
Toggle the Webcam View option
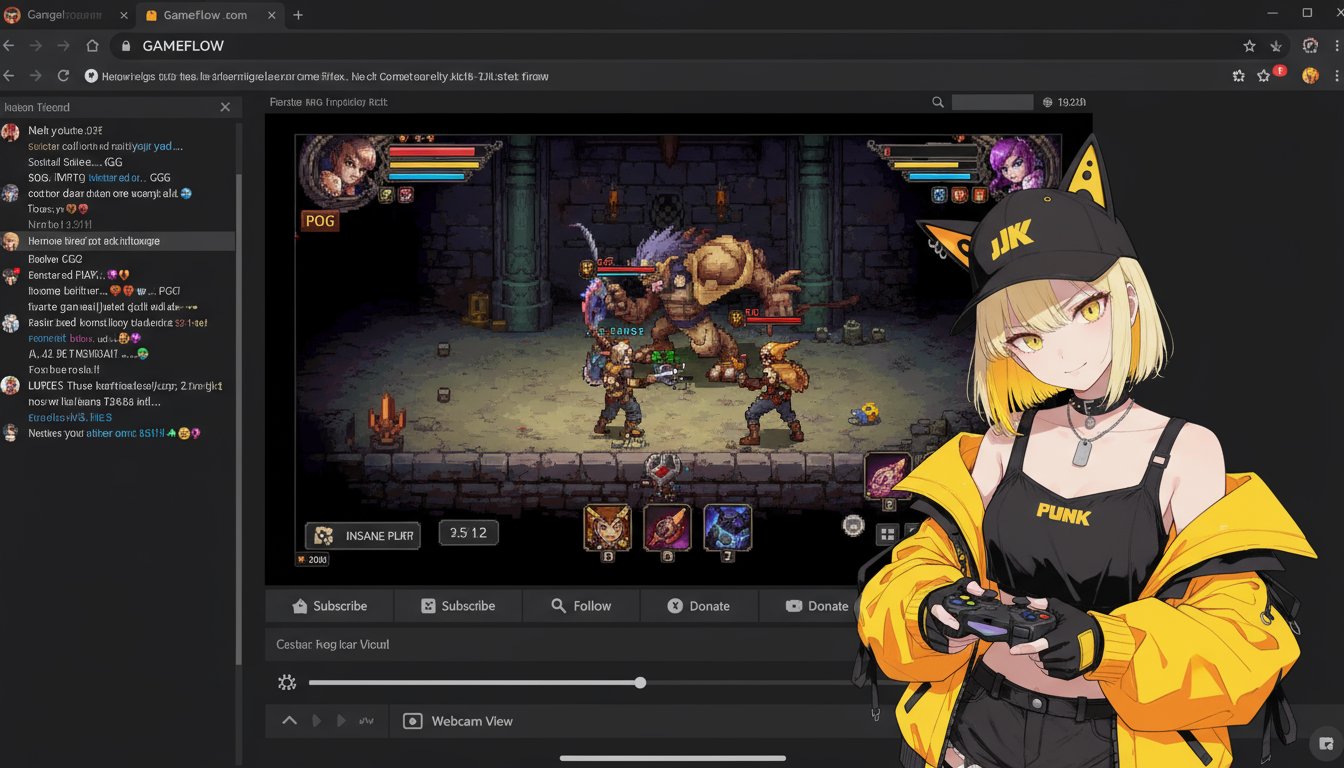point(458,721)
